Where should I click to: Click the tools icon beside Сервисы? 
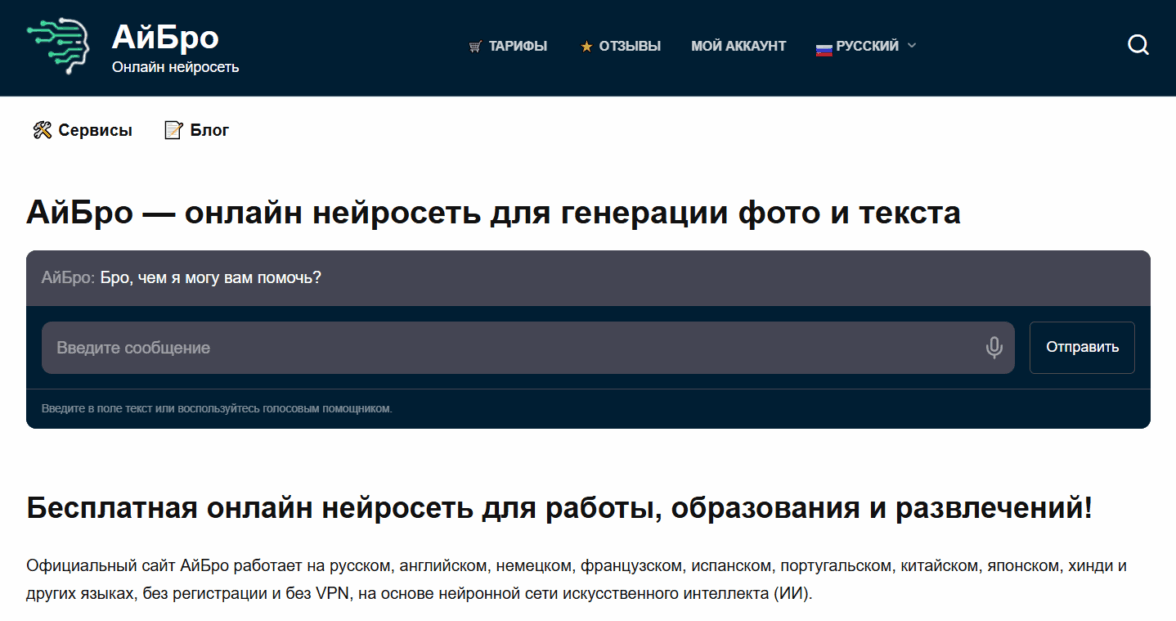(42, 130)
